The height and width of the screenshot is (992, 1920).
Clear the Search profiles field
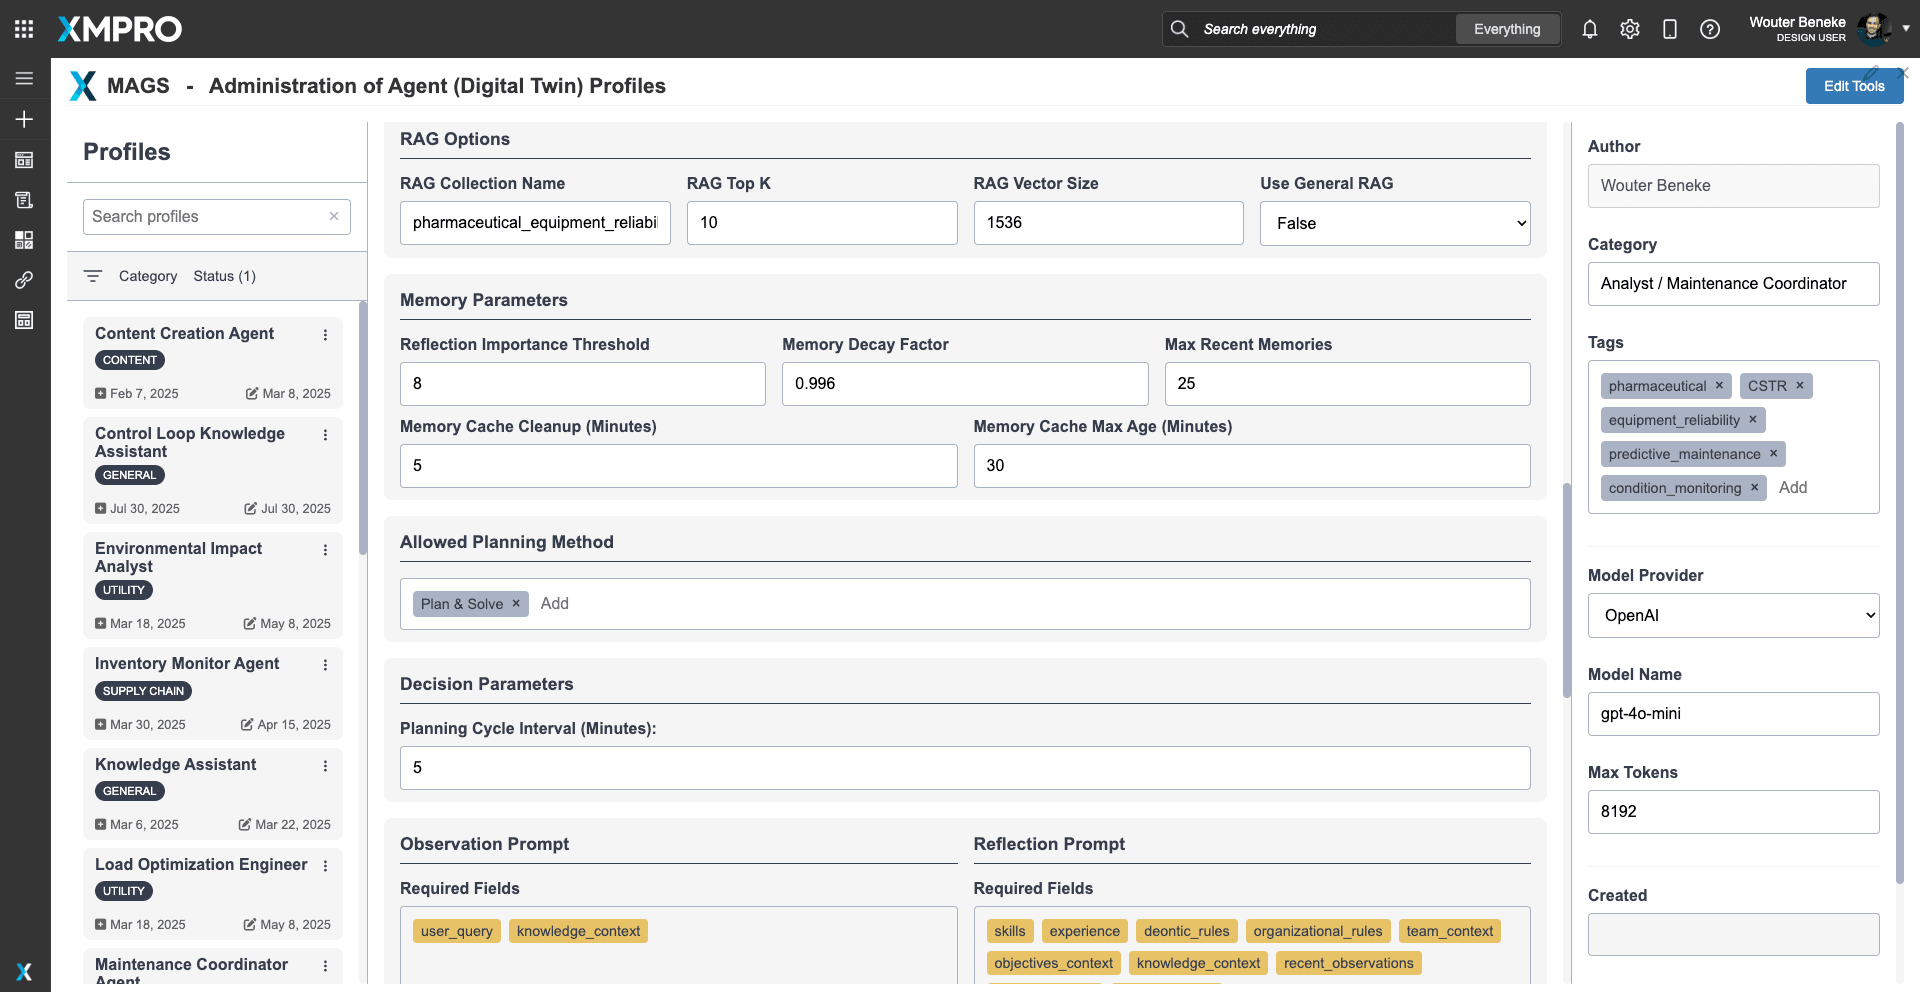(334, 216)
